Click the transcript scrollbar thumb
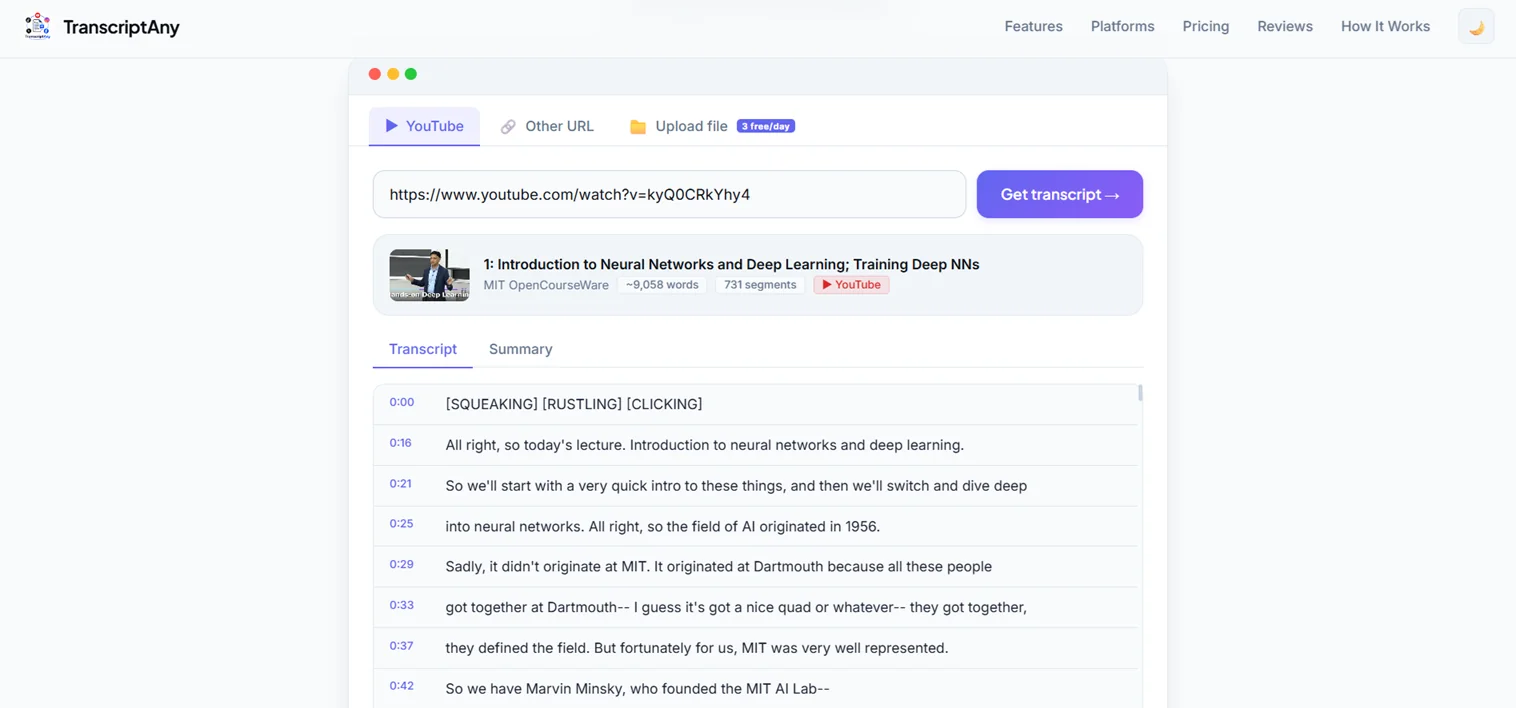The height and width of the screenshot is (708, 1516). point(1140,393)
